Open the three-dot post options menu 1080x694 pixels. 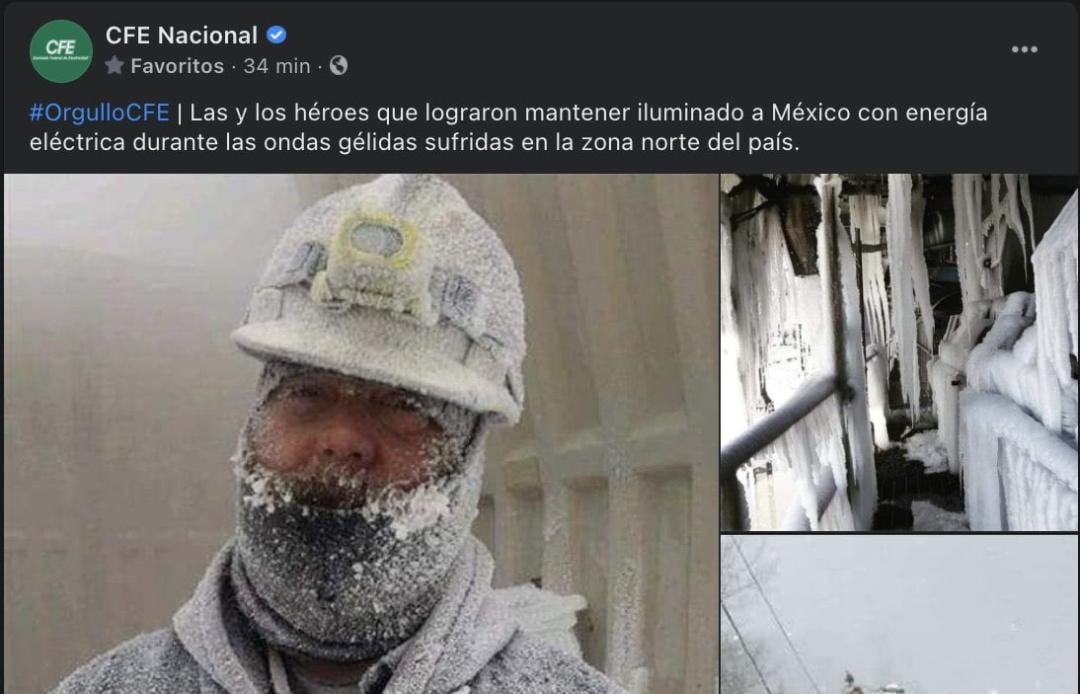(x=1024, y=50)
